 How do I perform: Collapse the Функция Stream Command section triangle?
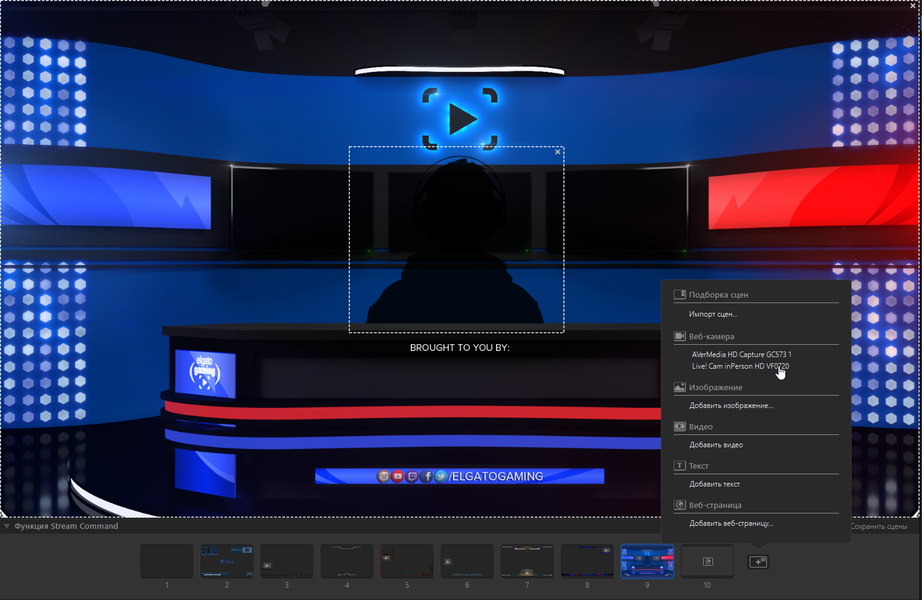[6, 526]
